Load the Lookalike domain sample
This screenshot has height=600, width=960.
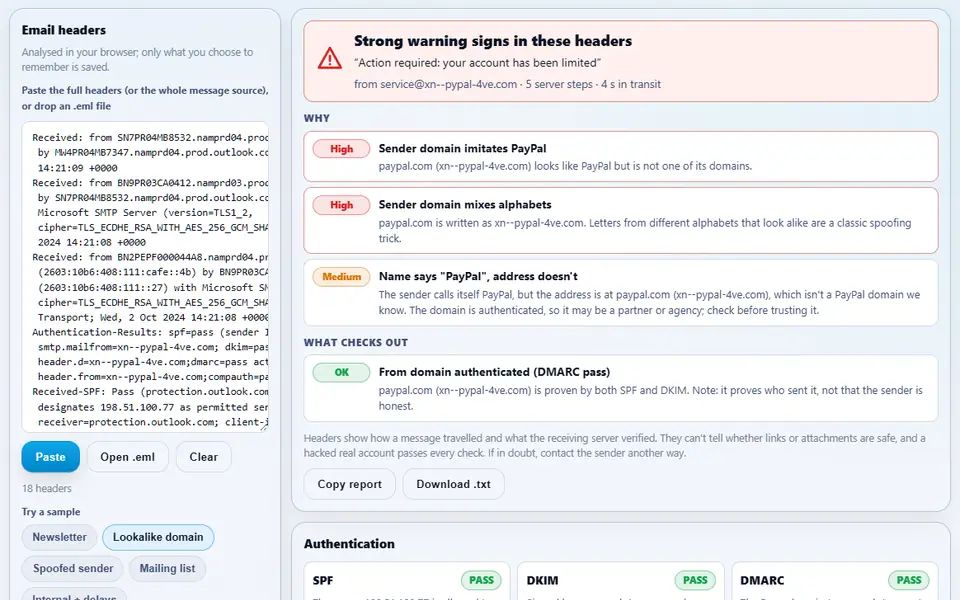(158, 537)
